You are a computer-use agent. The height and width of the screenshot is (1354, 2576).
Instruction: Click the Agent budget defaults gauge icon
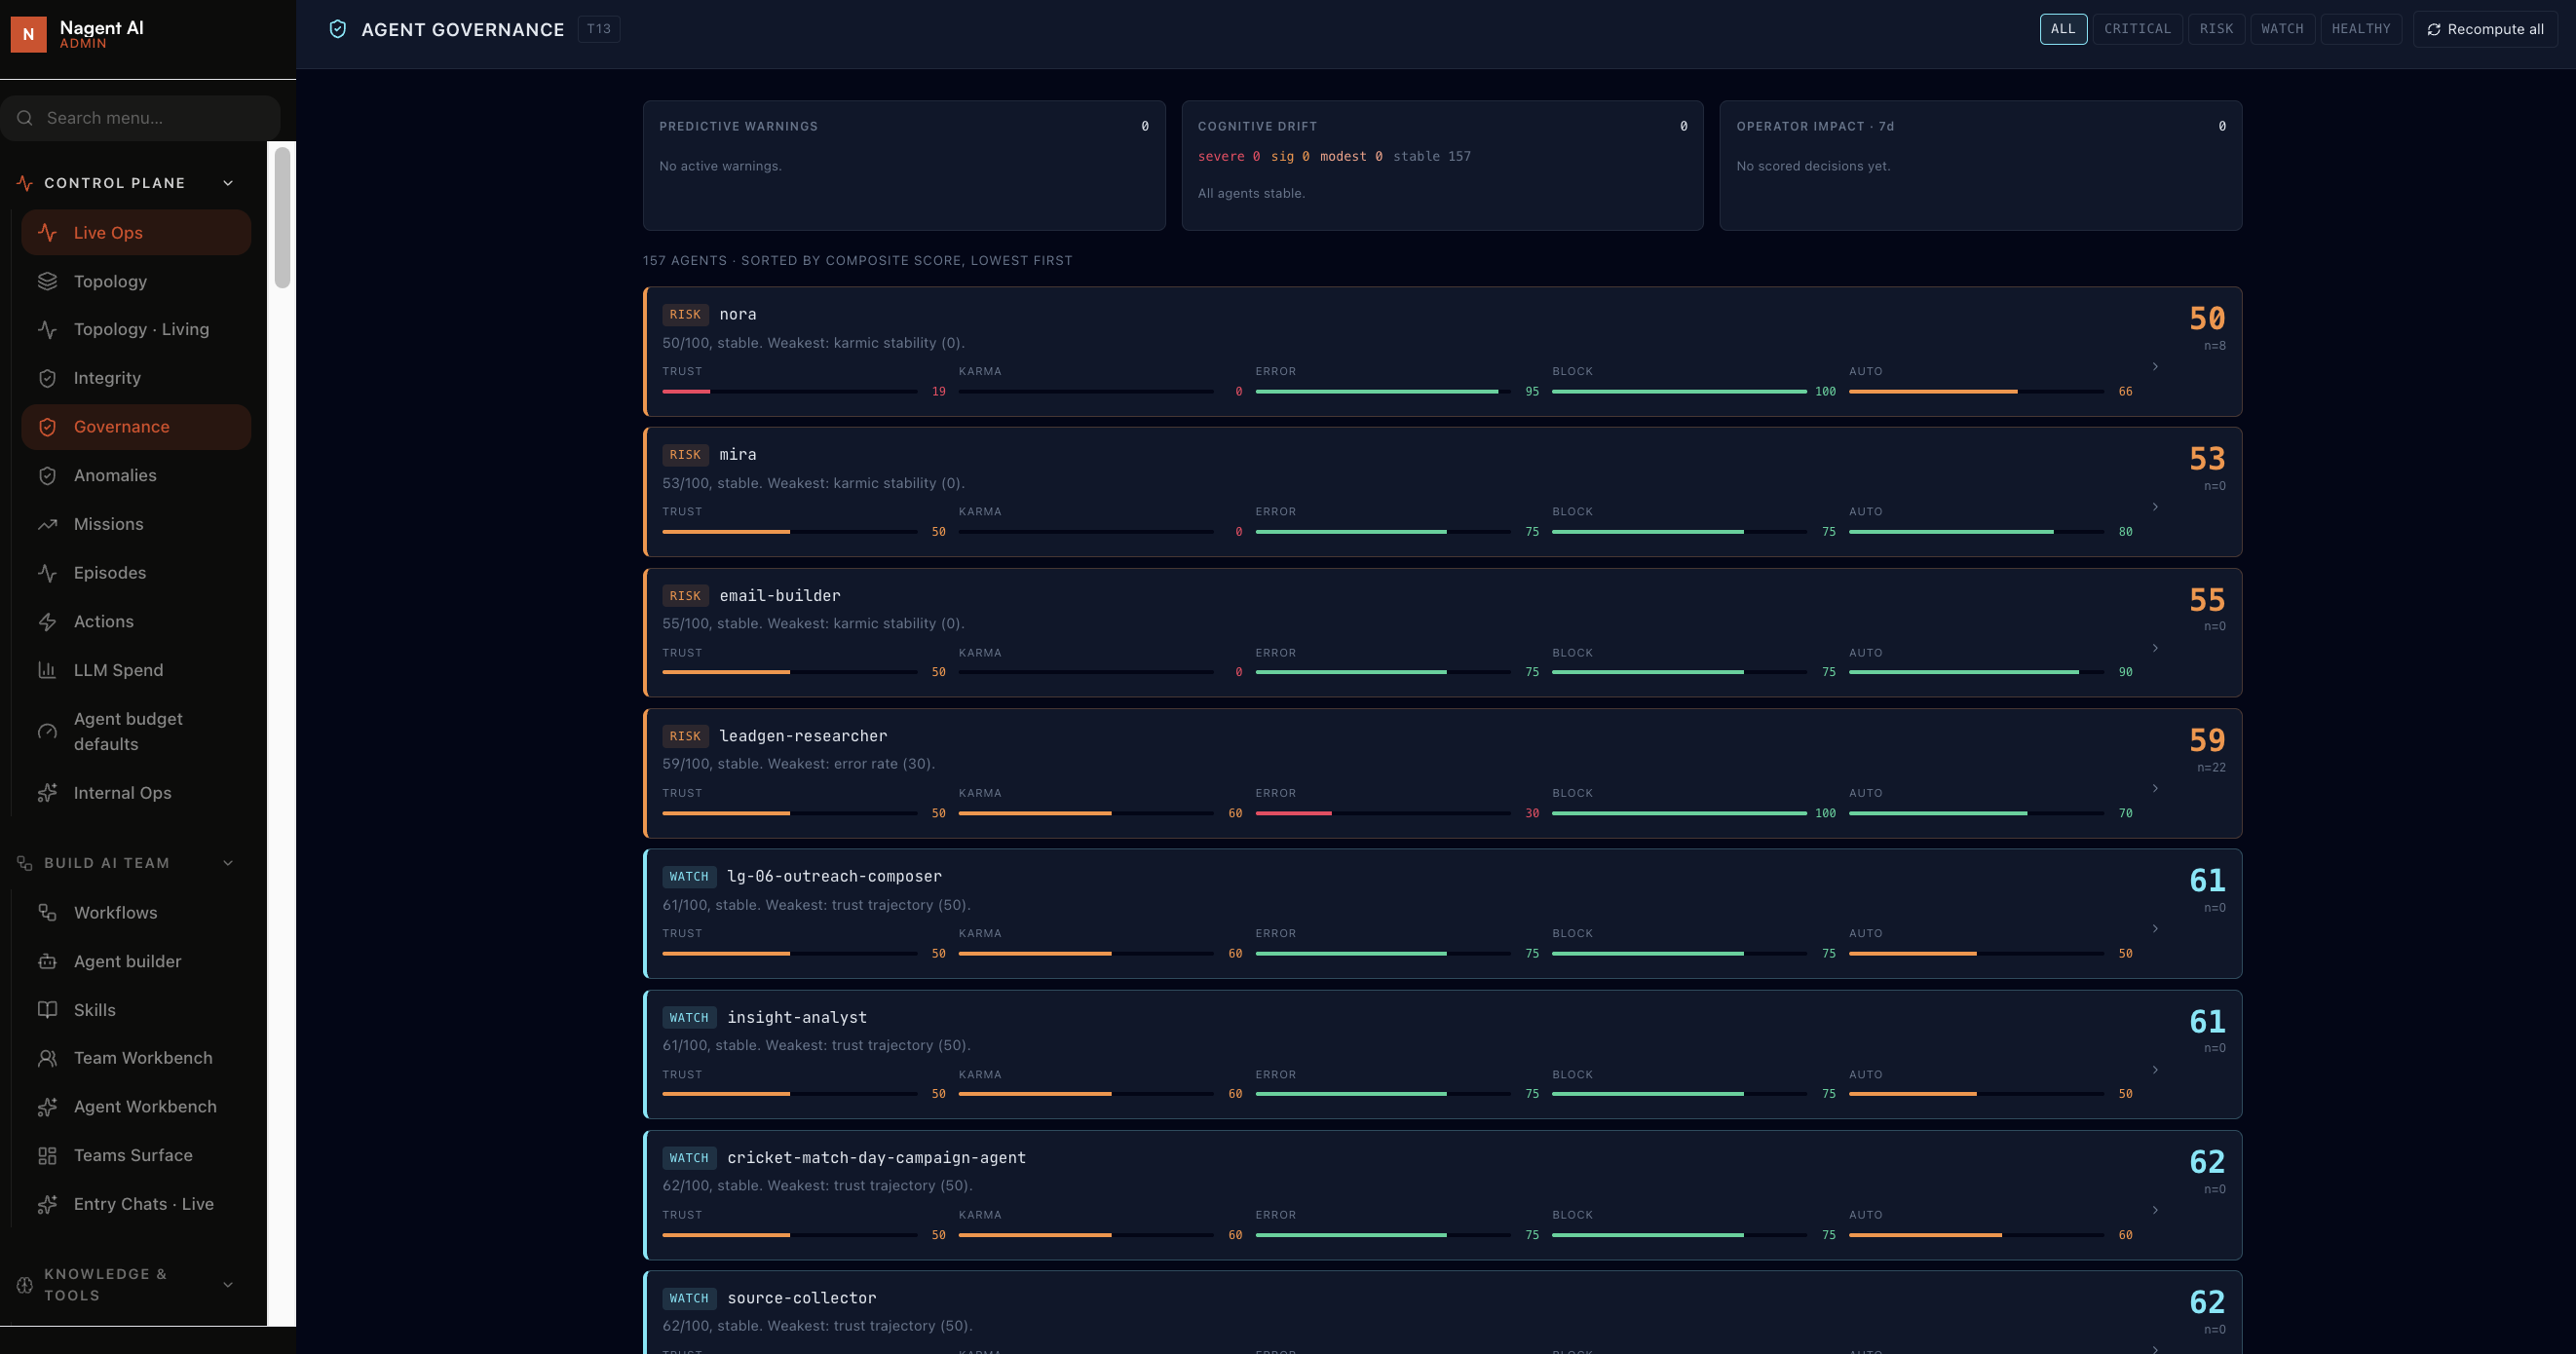47,731
